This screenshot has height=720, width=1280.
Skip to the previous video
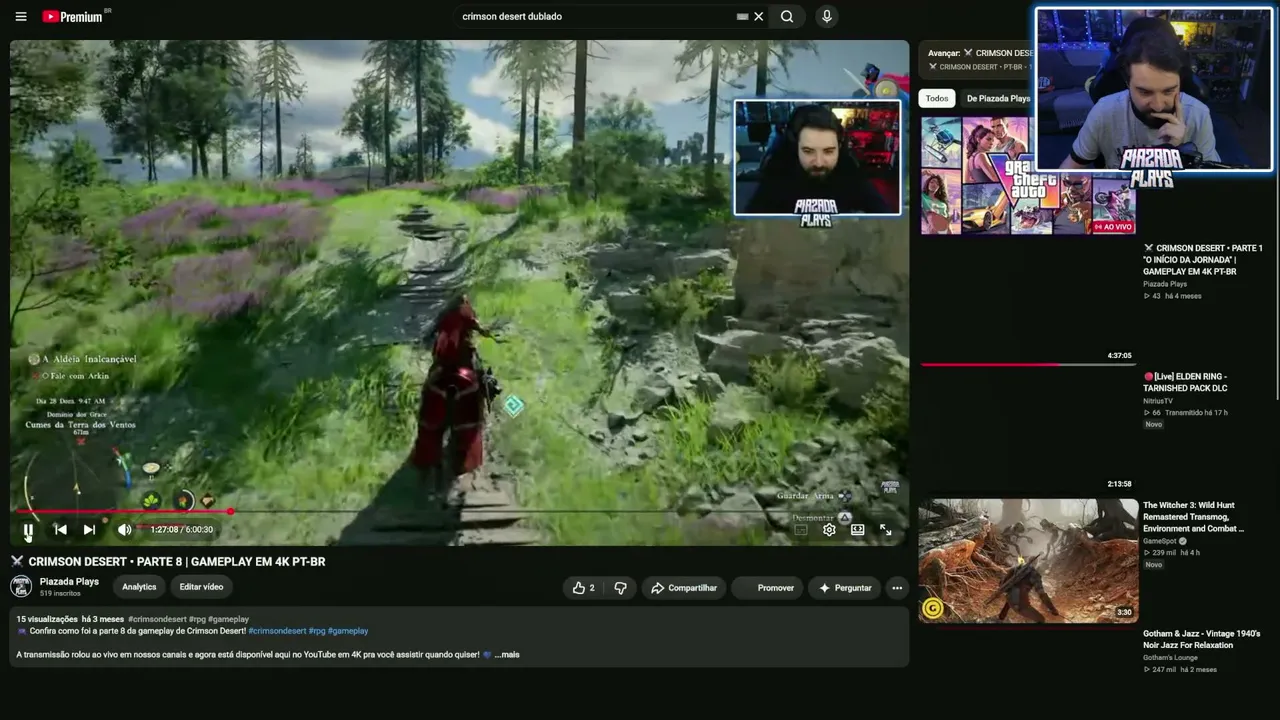(60, 530)
